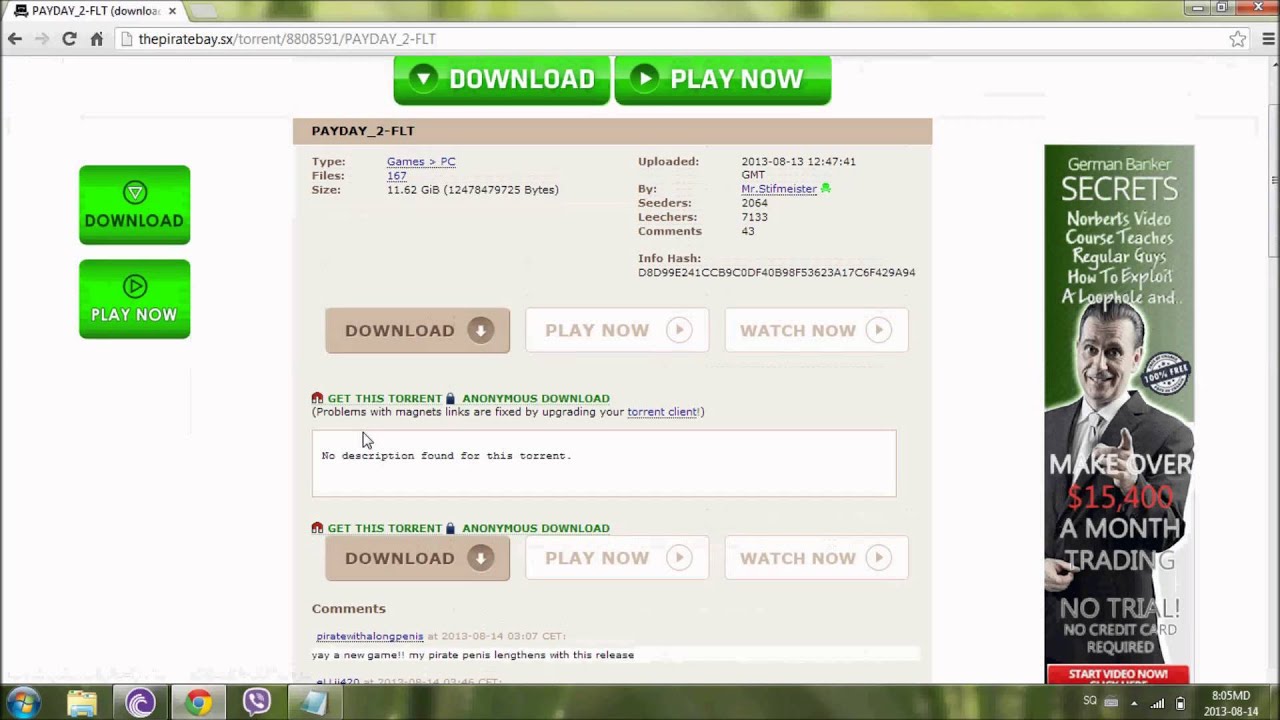Open commenter piratewithalongpenis profile

370,636
